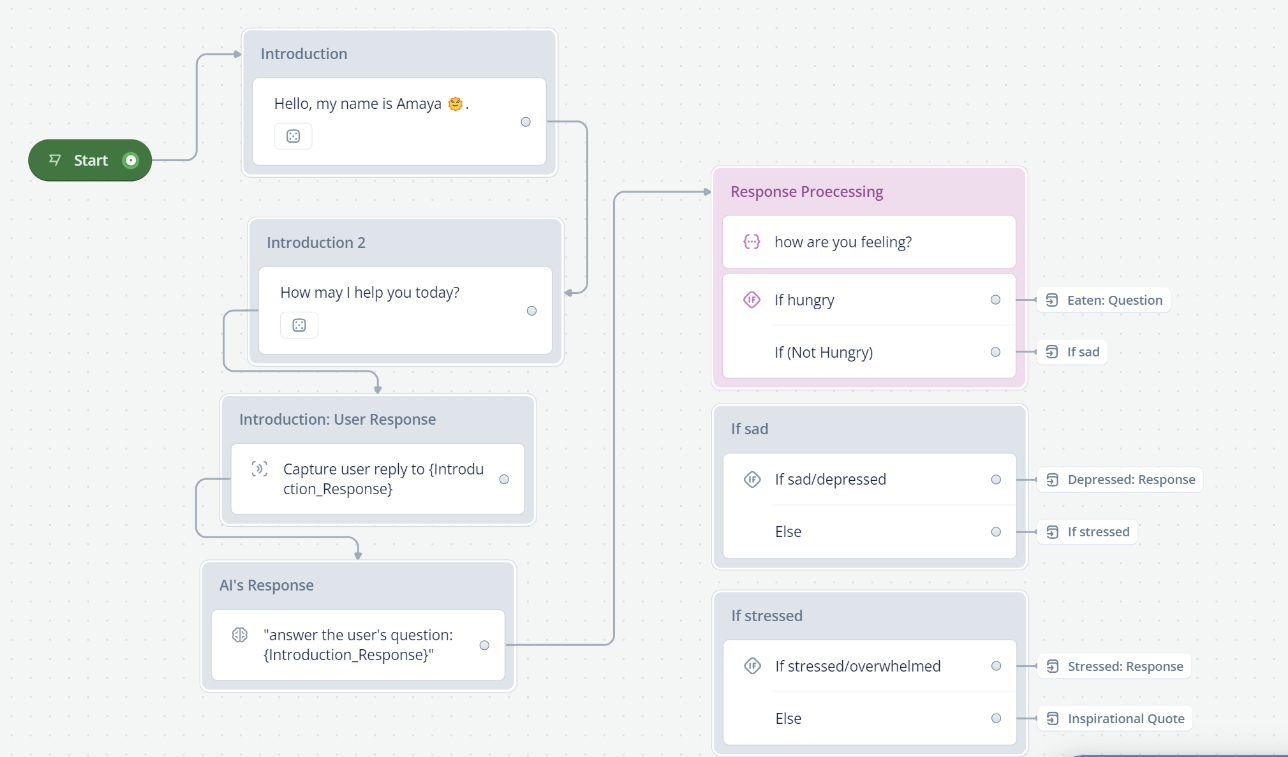
Task: Click the port on "How may I help you today?"
Action: pos(531,310)
